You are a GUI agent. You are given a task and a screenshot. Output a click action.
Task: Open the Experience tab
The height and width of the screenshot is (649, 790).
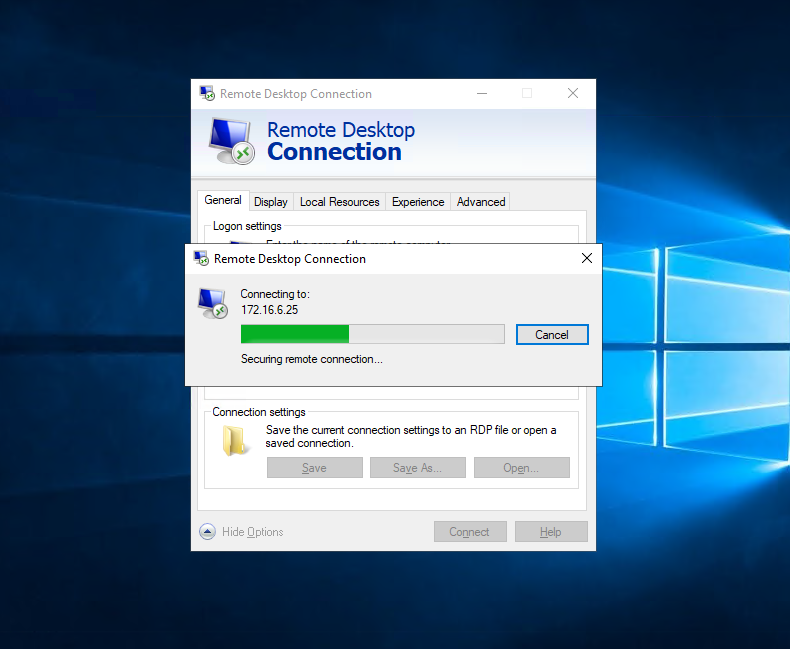coord(418,202)
